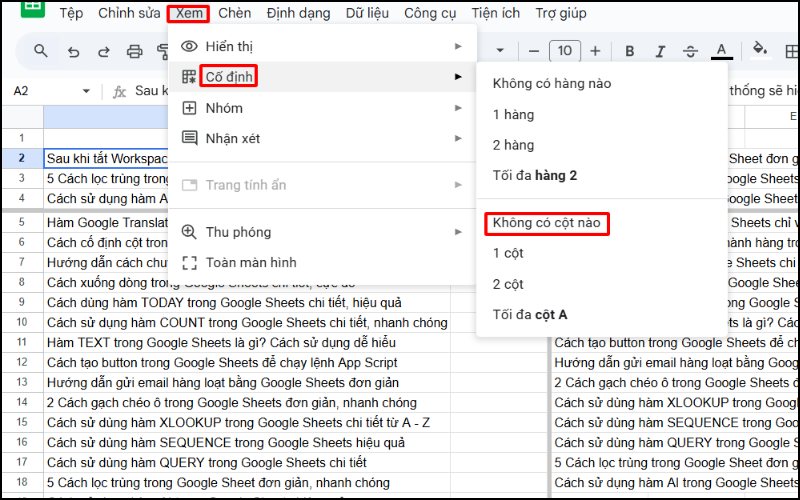
Task: Choose Toàn màn hình option
Action: pyautogui.click(x=322, y=263)
